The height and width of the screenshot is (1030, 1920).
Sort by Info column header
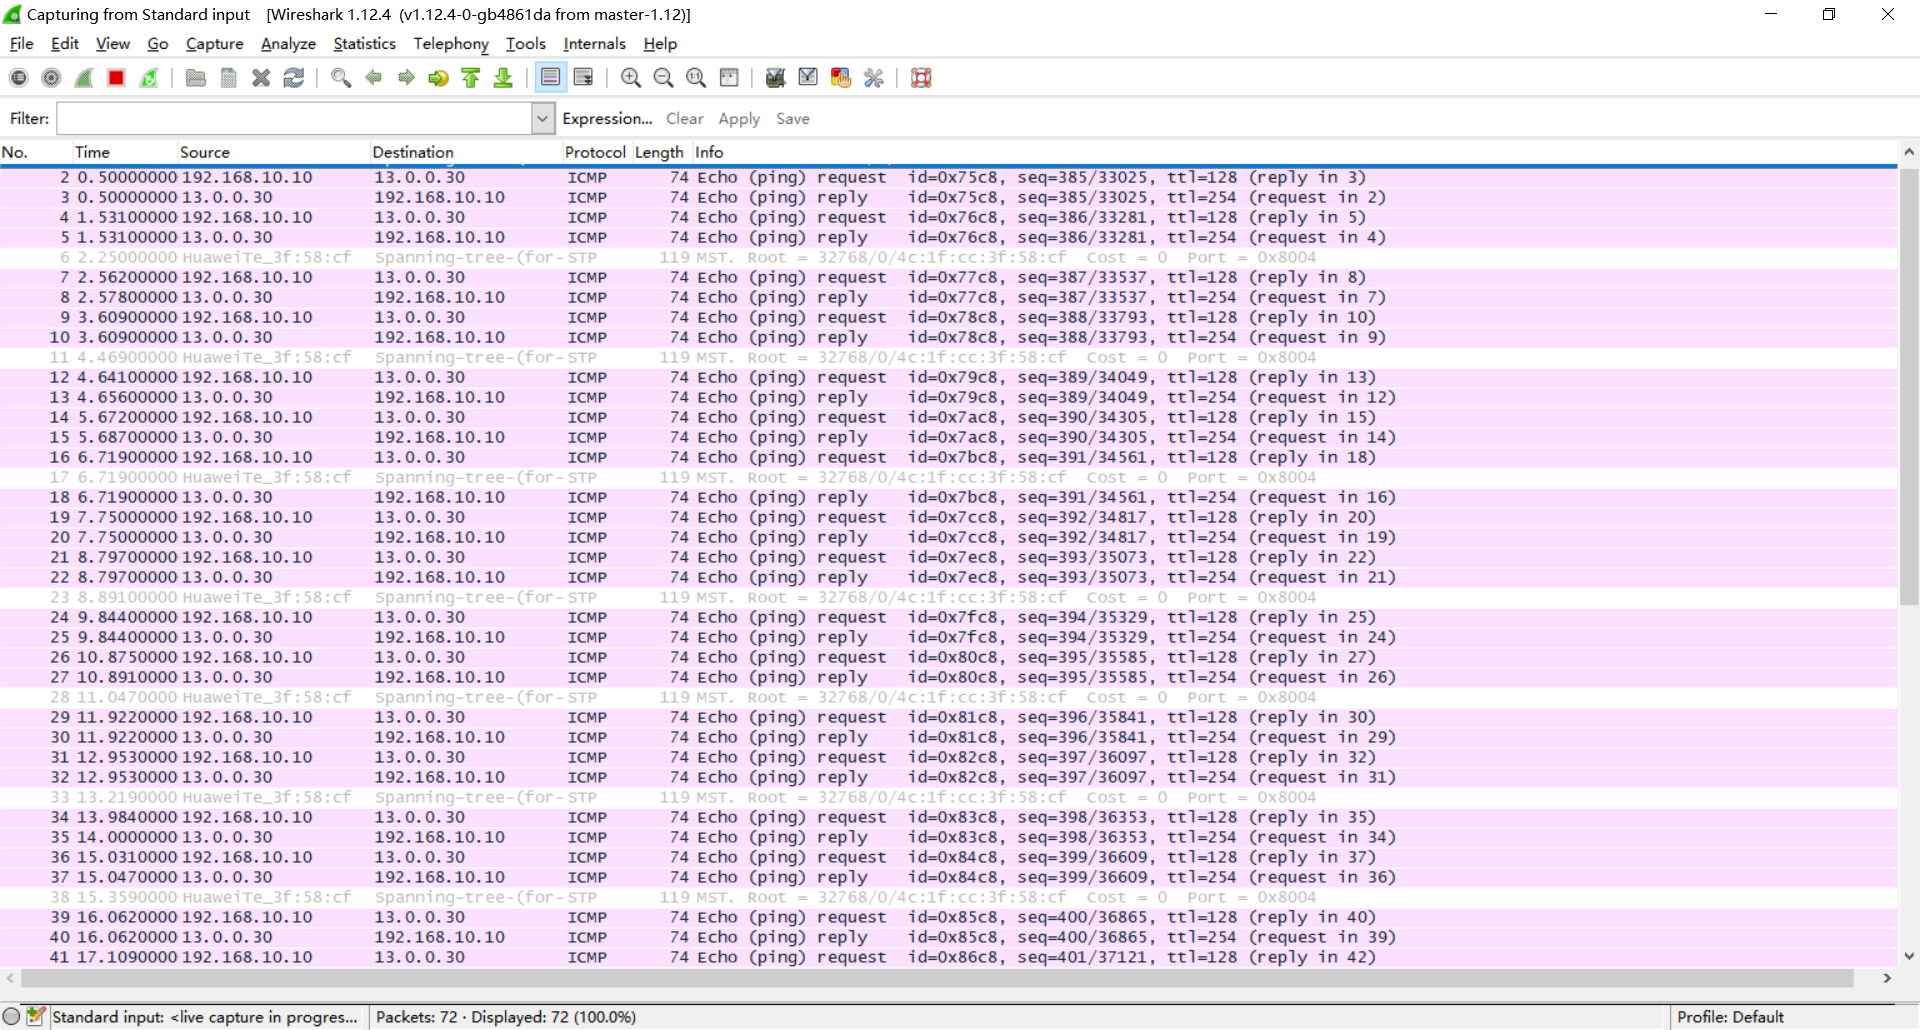pos(1295,152)
